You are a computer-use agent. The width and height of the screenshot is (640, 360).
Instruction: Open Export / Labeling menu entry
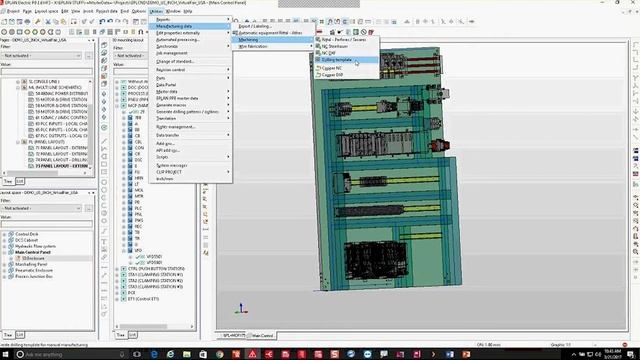273,26
